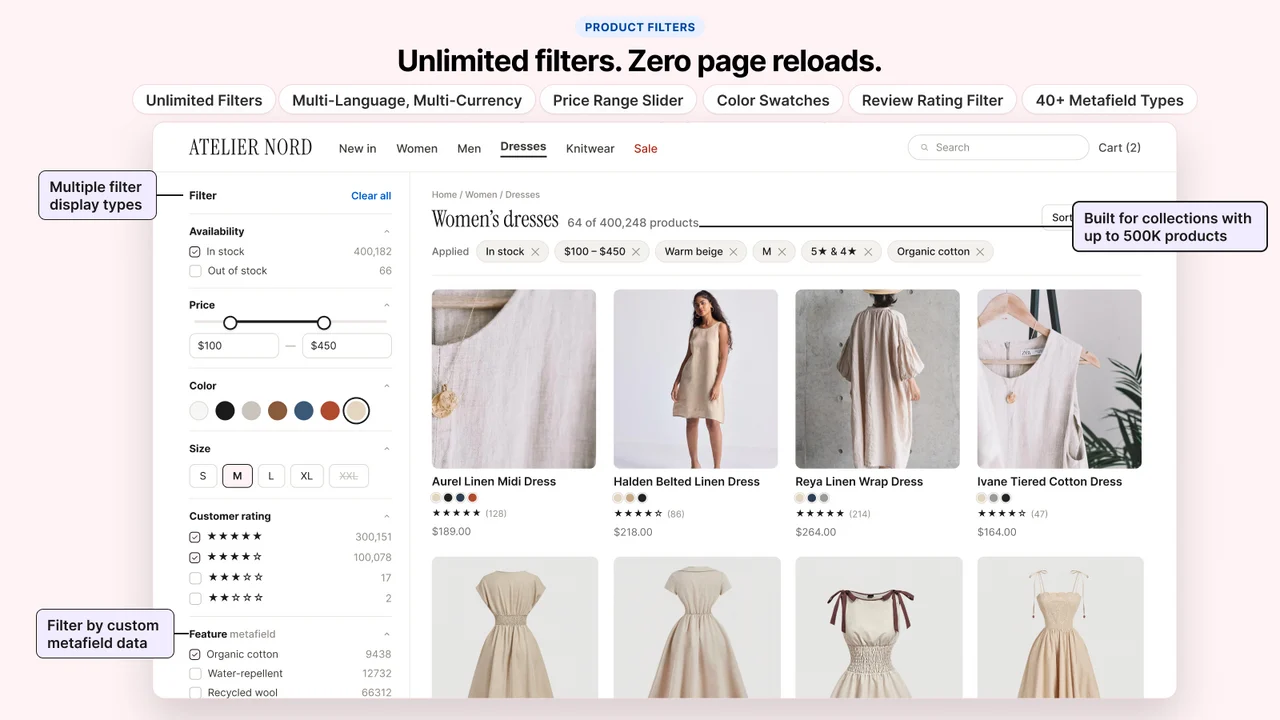Remove the Warm beige filter chip
This screenshot has width=1280, height=720.
733,252
